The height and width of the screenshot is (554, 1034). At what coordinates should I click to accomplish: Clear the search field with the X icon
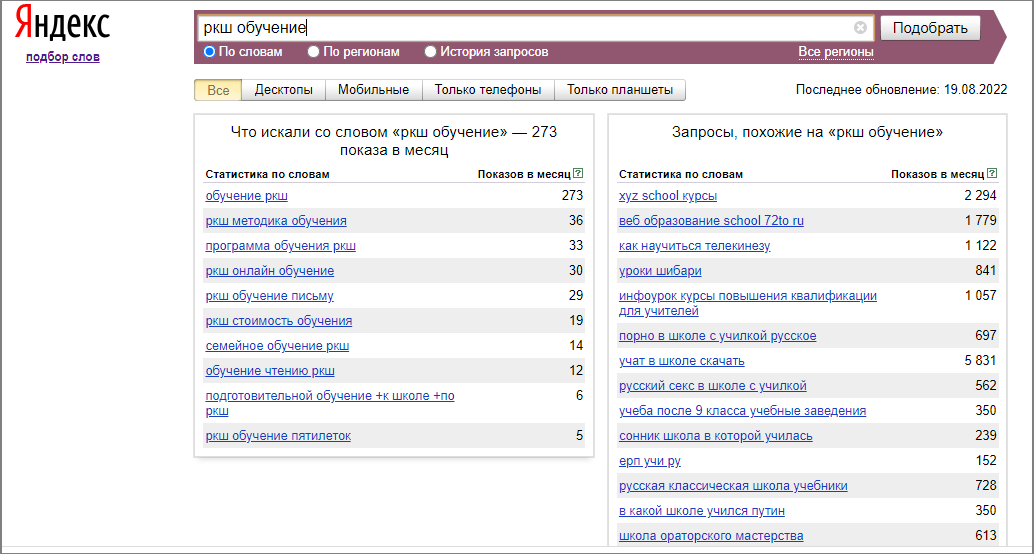(860, 28)
